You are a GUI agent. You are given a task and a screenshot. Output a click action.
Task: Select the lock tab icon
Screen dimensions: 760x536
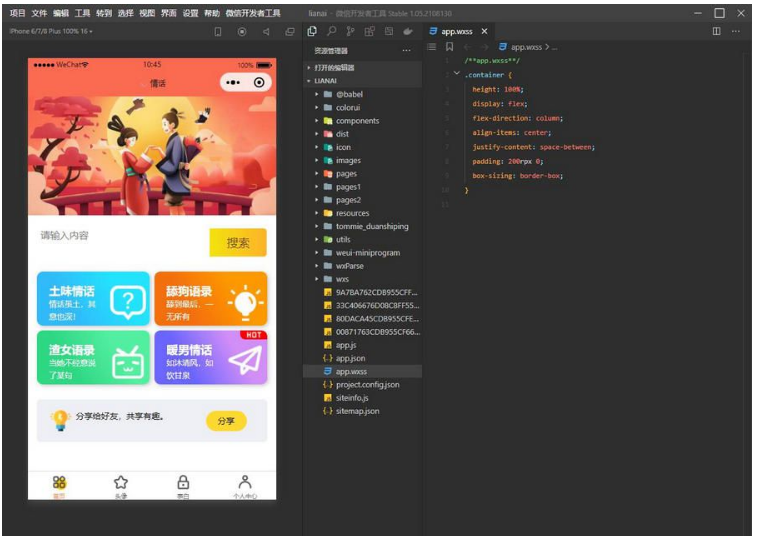[x=183, y=483]
